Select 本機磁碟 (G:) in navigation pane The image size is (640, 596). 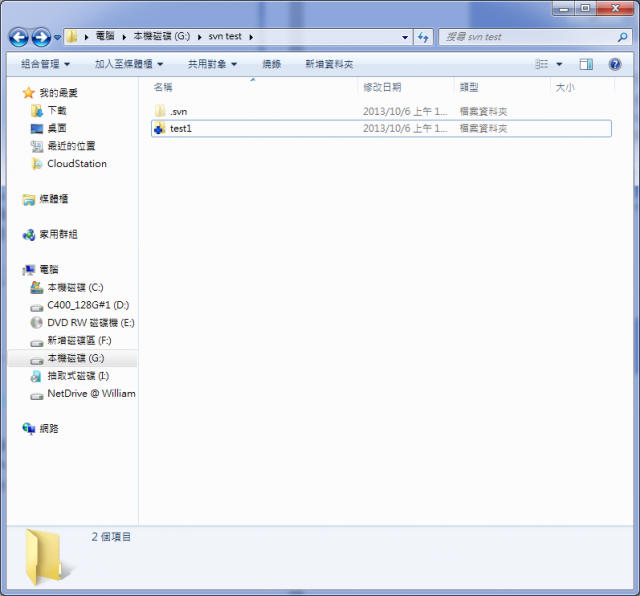pyautogui.click(x=76, y=358)
